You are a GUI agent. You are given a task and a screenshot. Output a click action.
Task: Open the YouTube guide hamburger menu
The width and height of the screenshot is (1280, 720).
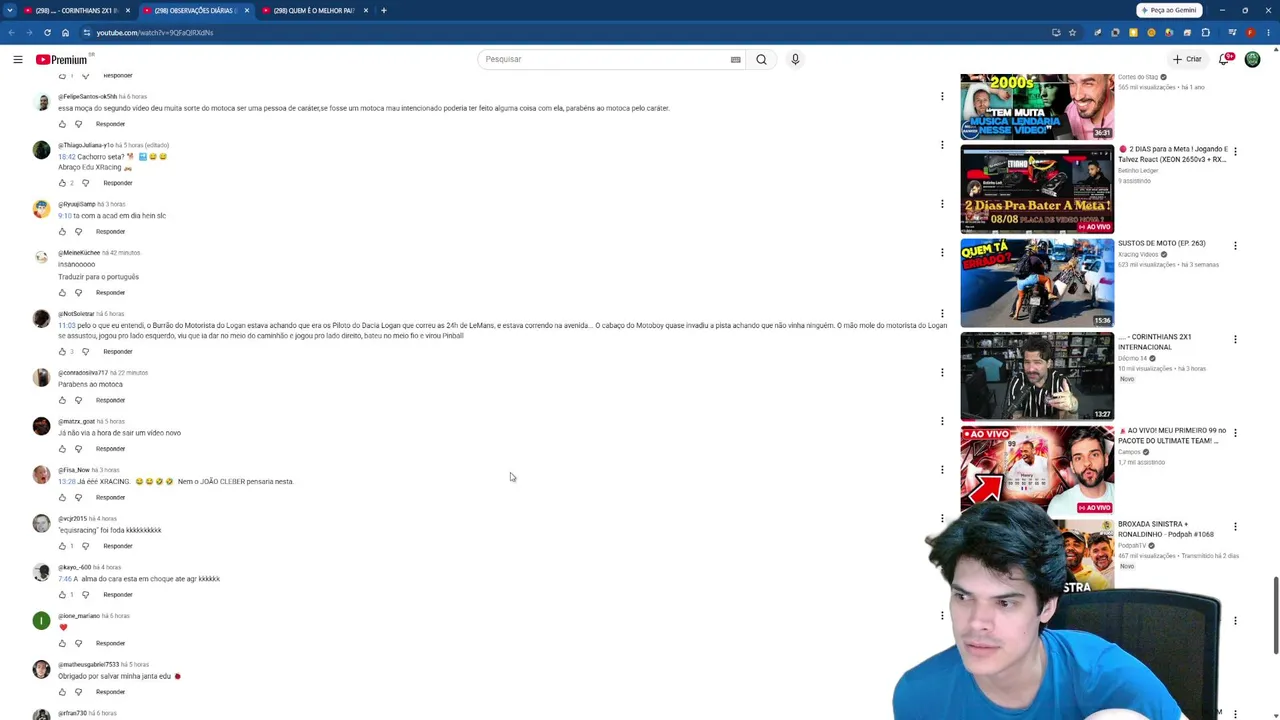(18, 60)
